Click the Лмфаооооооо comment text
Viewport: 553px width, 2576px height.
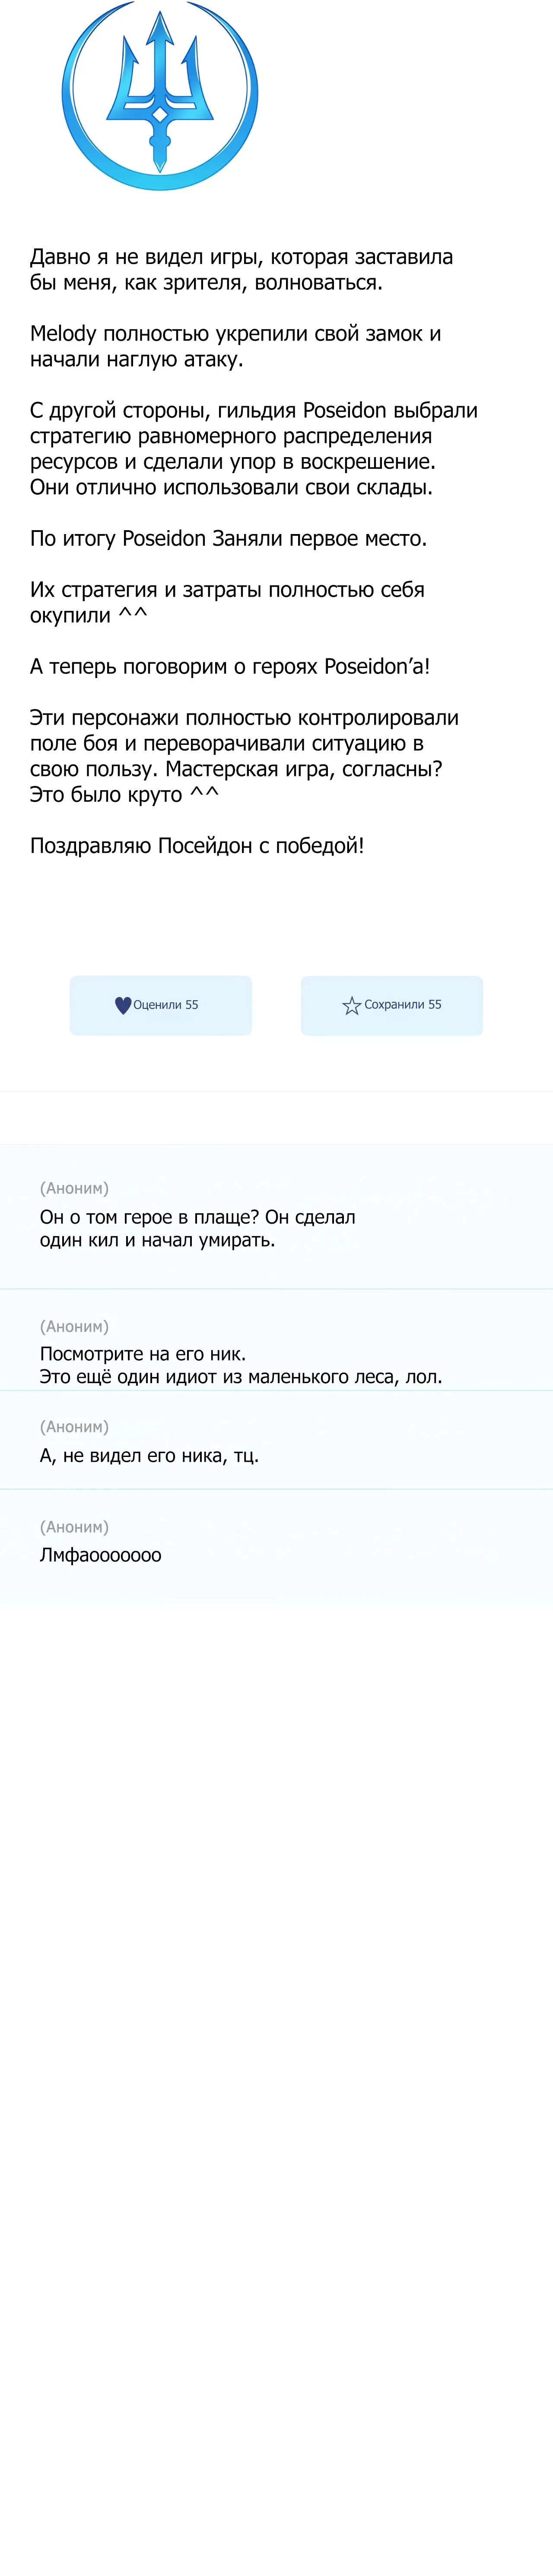100,1555
